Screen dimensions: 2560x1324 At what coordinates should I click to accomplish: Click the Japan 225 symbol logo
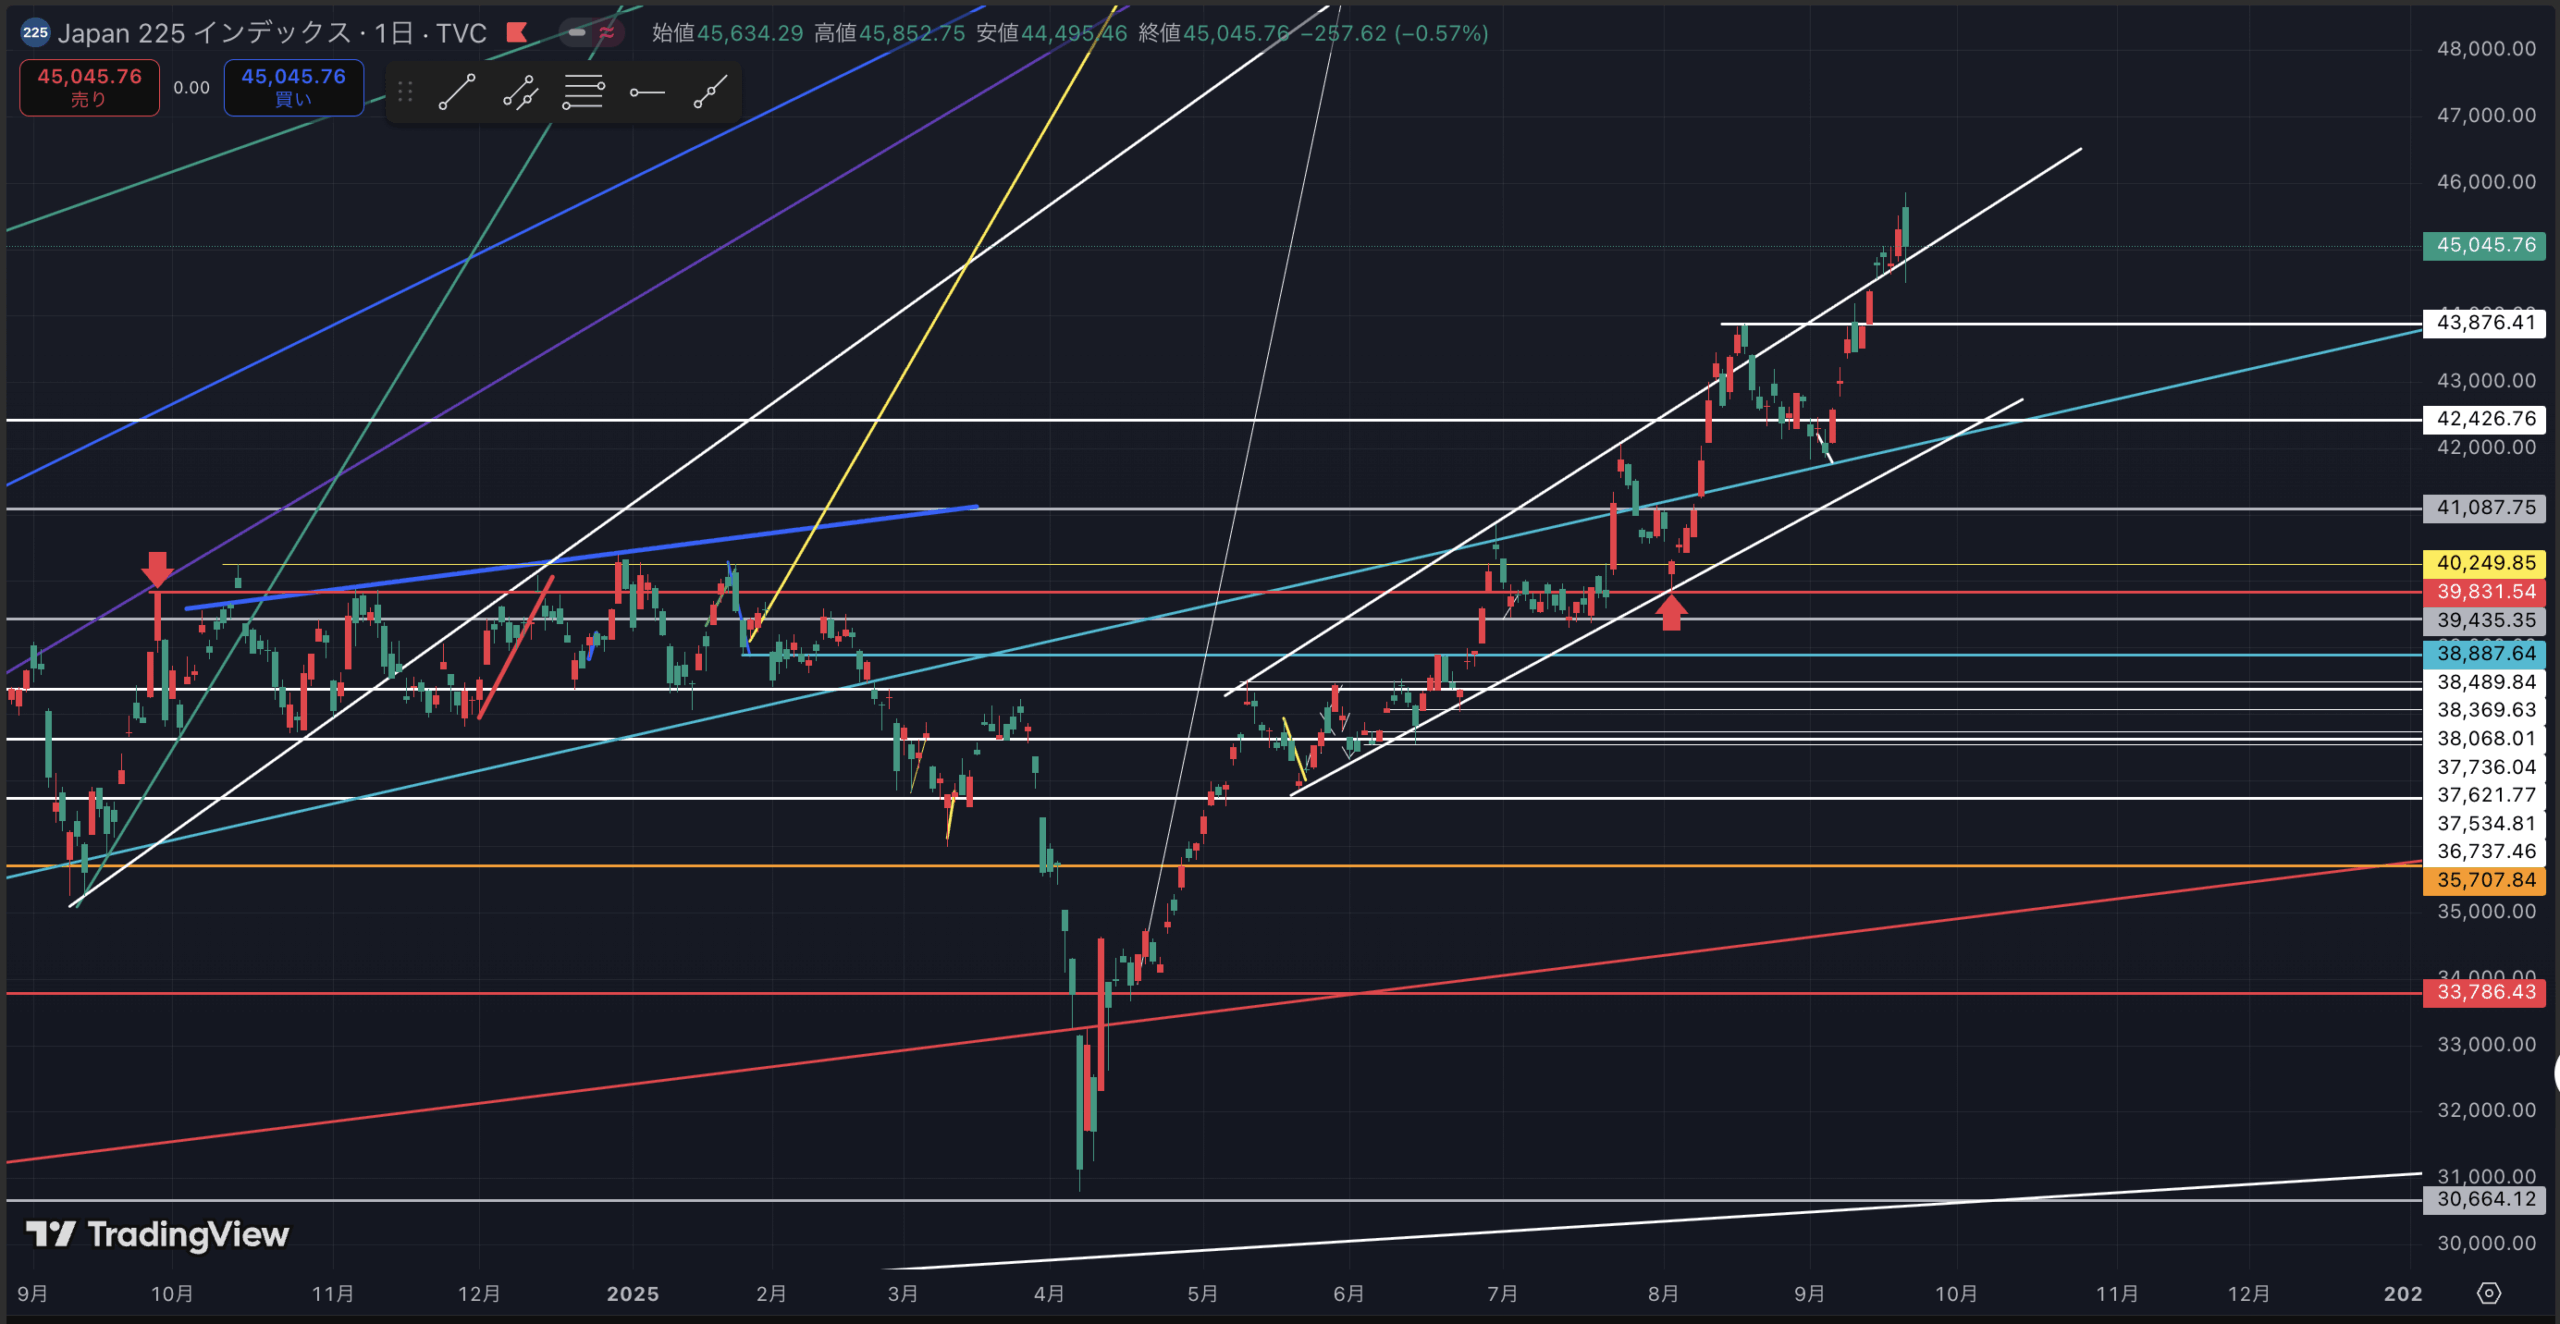pos(35,33)
